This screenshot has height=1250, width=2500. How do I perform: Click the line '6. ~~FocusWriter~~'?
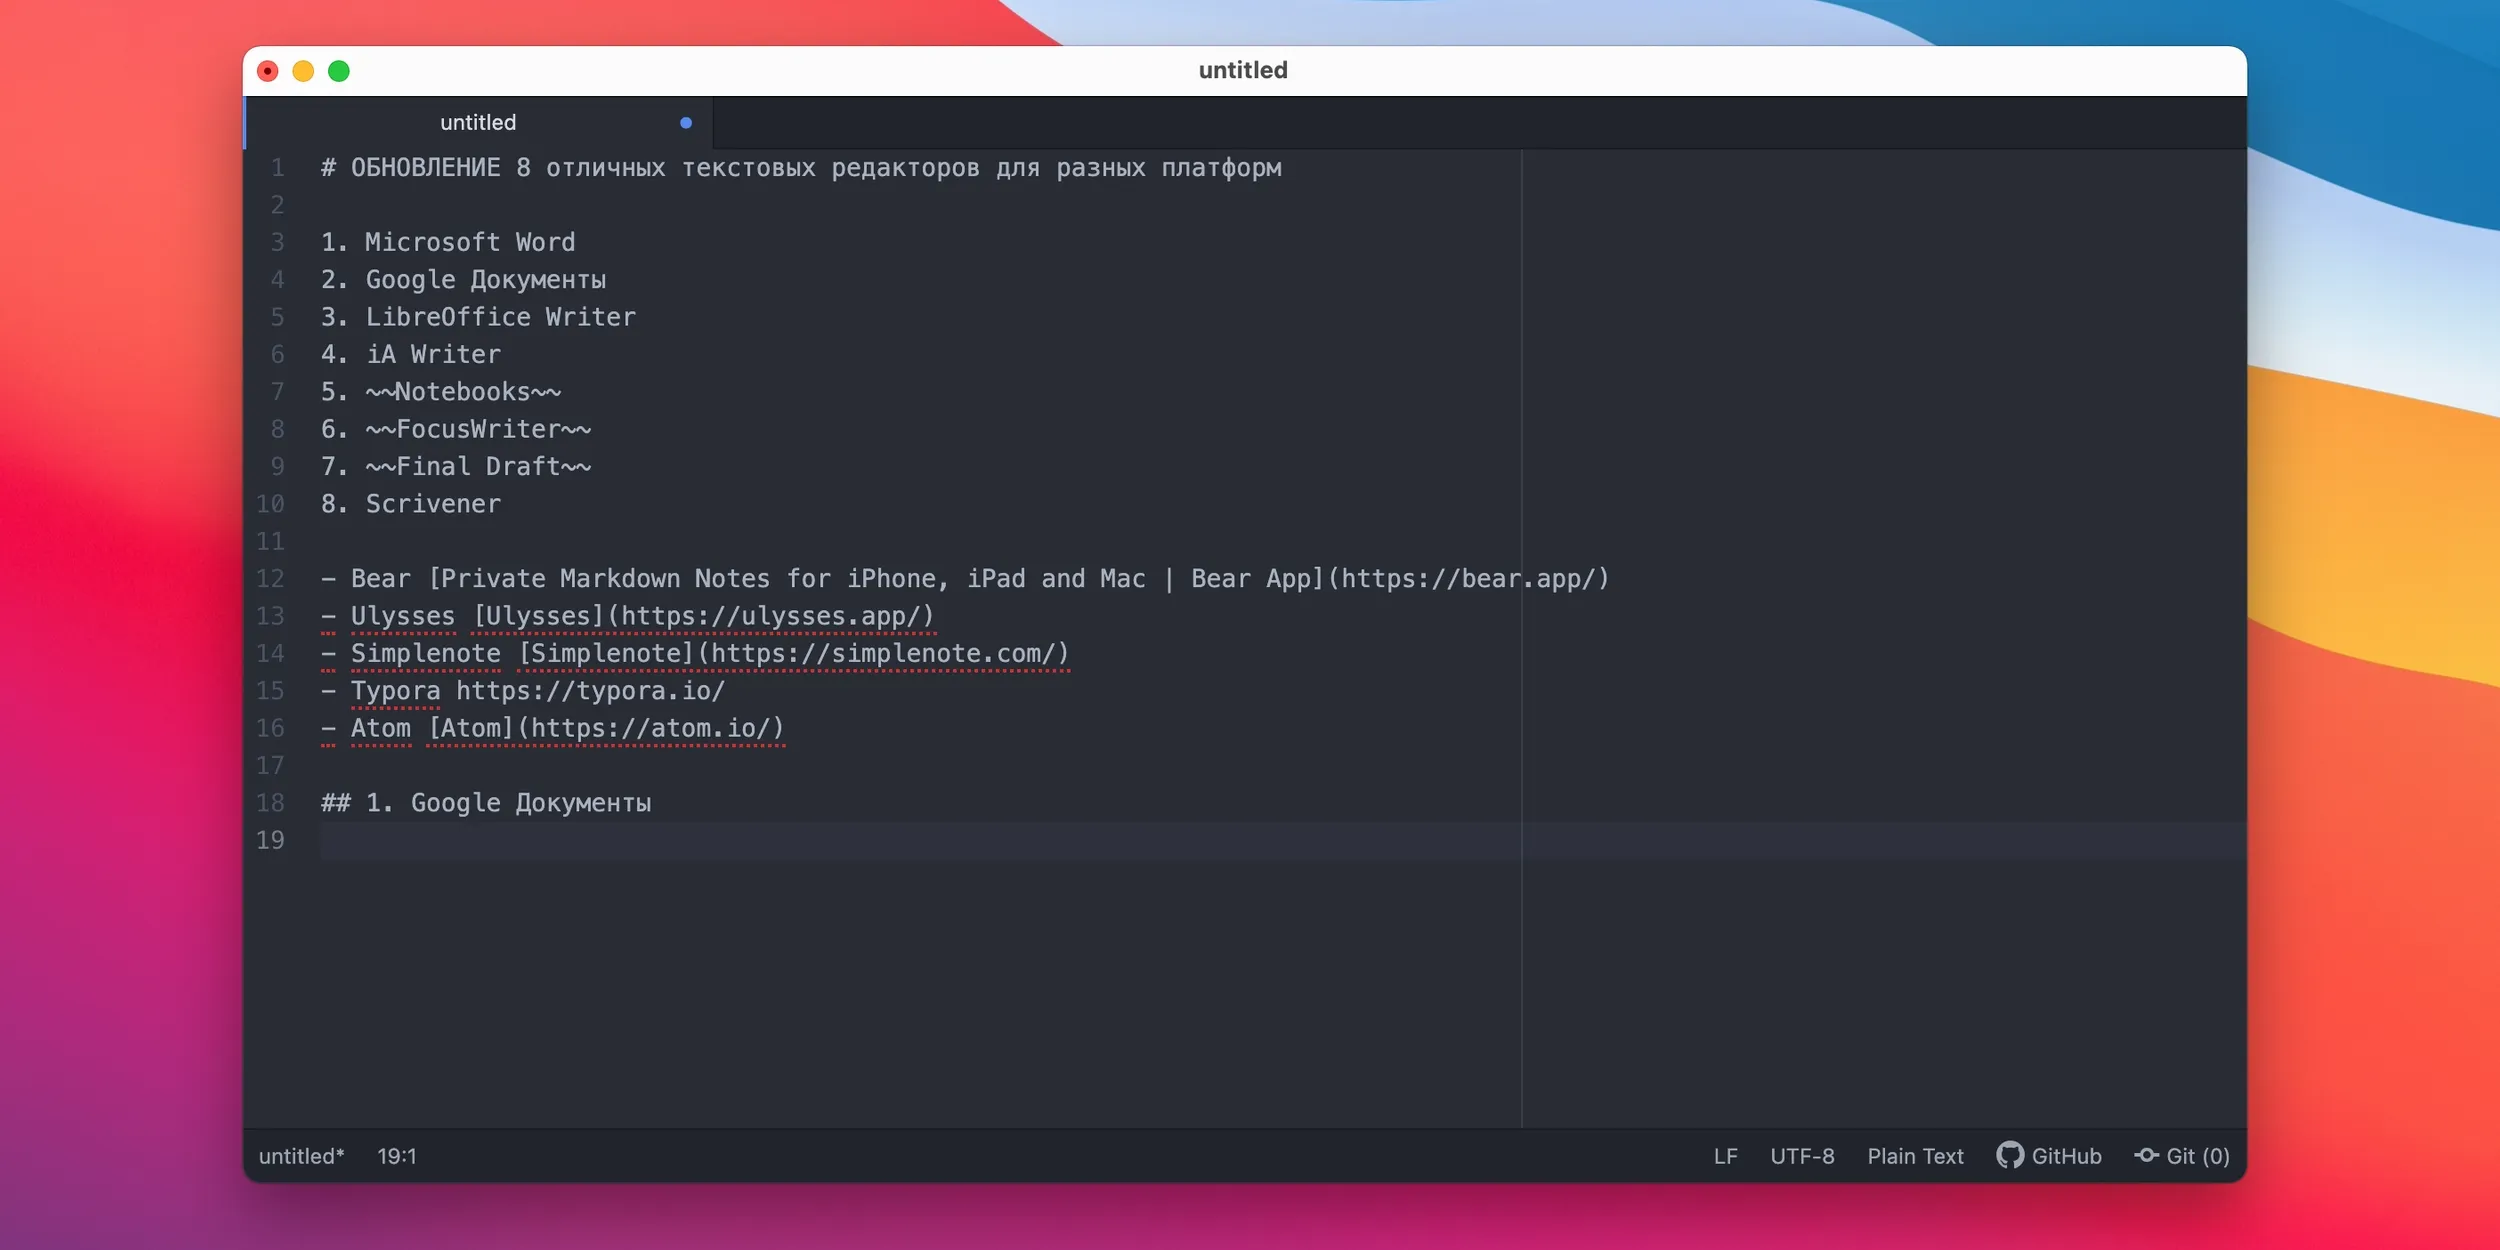pos(456,429)
